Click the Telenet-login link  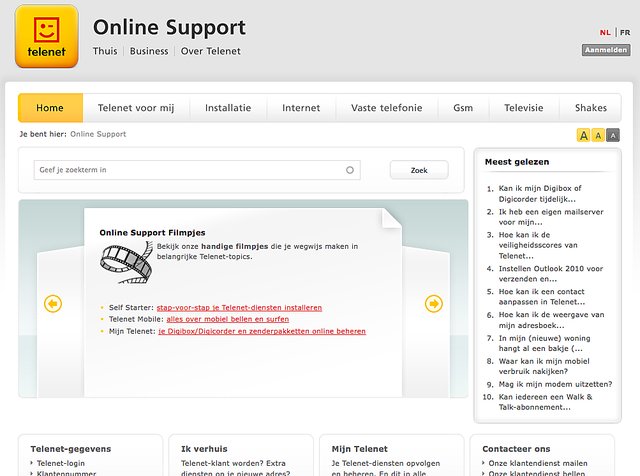[x=61, y=463]
